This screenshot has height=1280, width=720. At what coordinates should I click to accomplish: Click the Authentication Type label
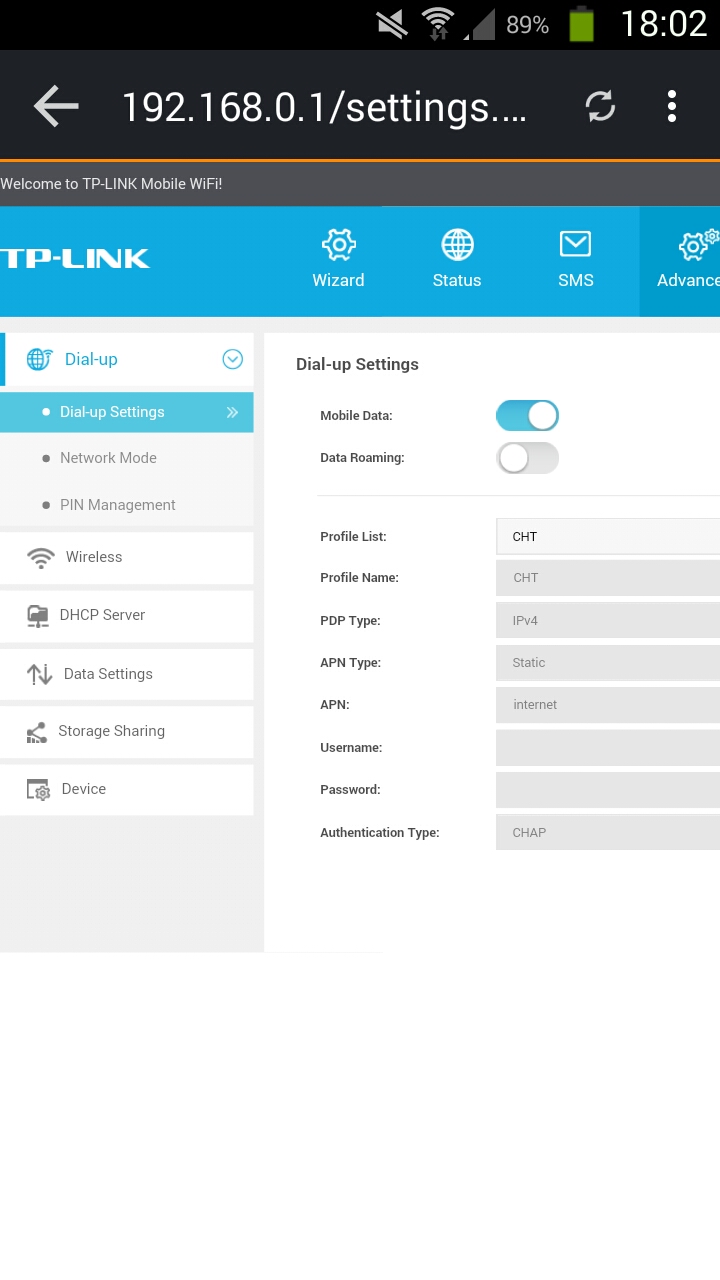pos(380,832)
